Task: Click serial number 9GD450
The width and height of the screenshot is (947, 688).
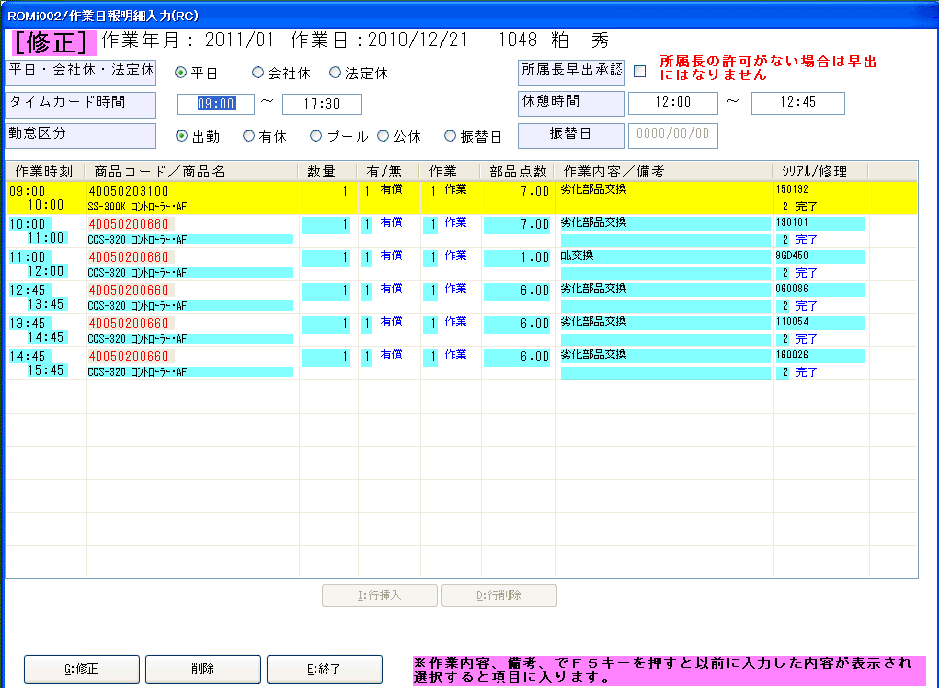Action: tap(820, 256)
